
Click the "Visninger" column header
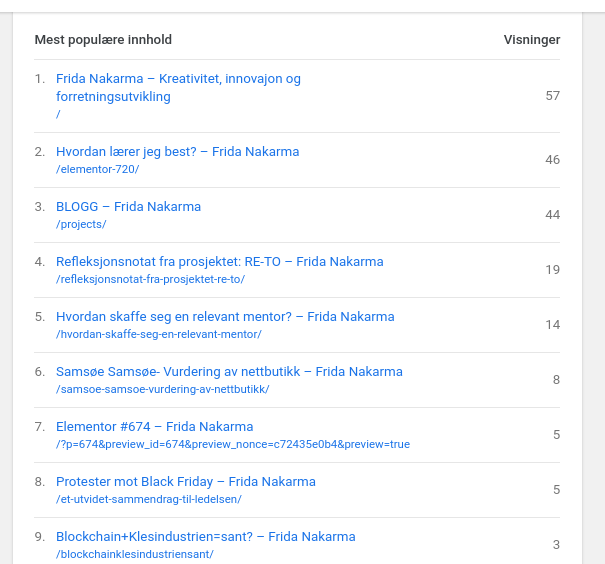pos(532,40)
